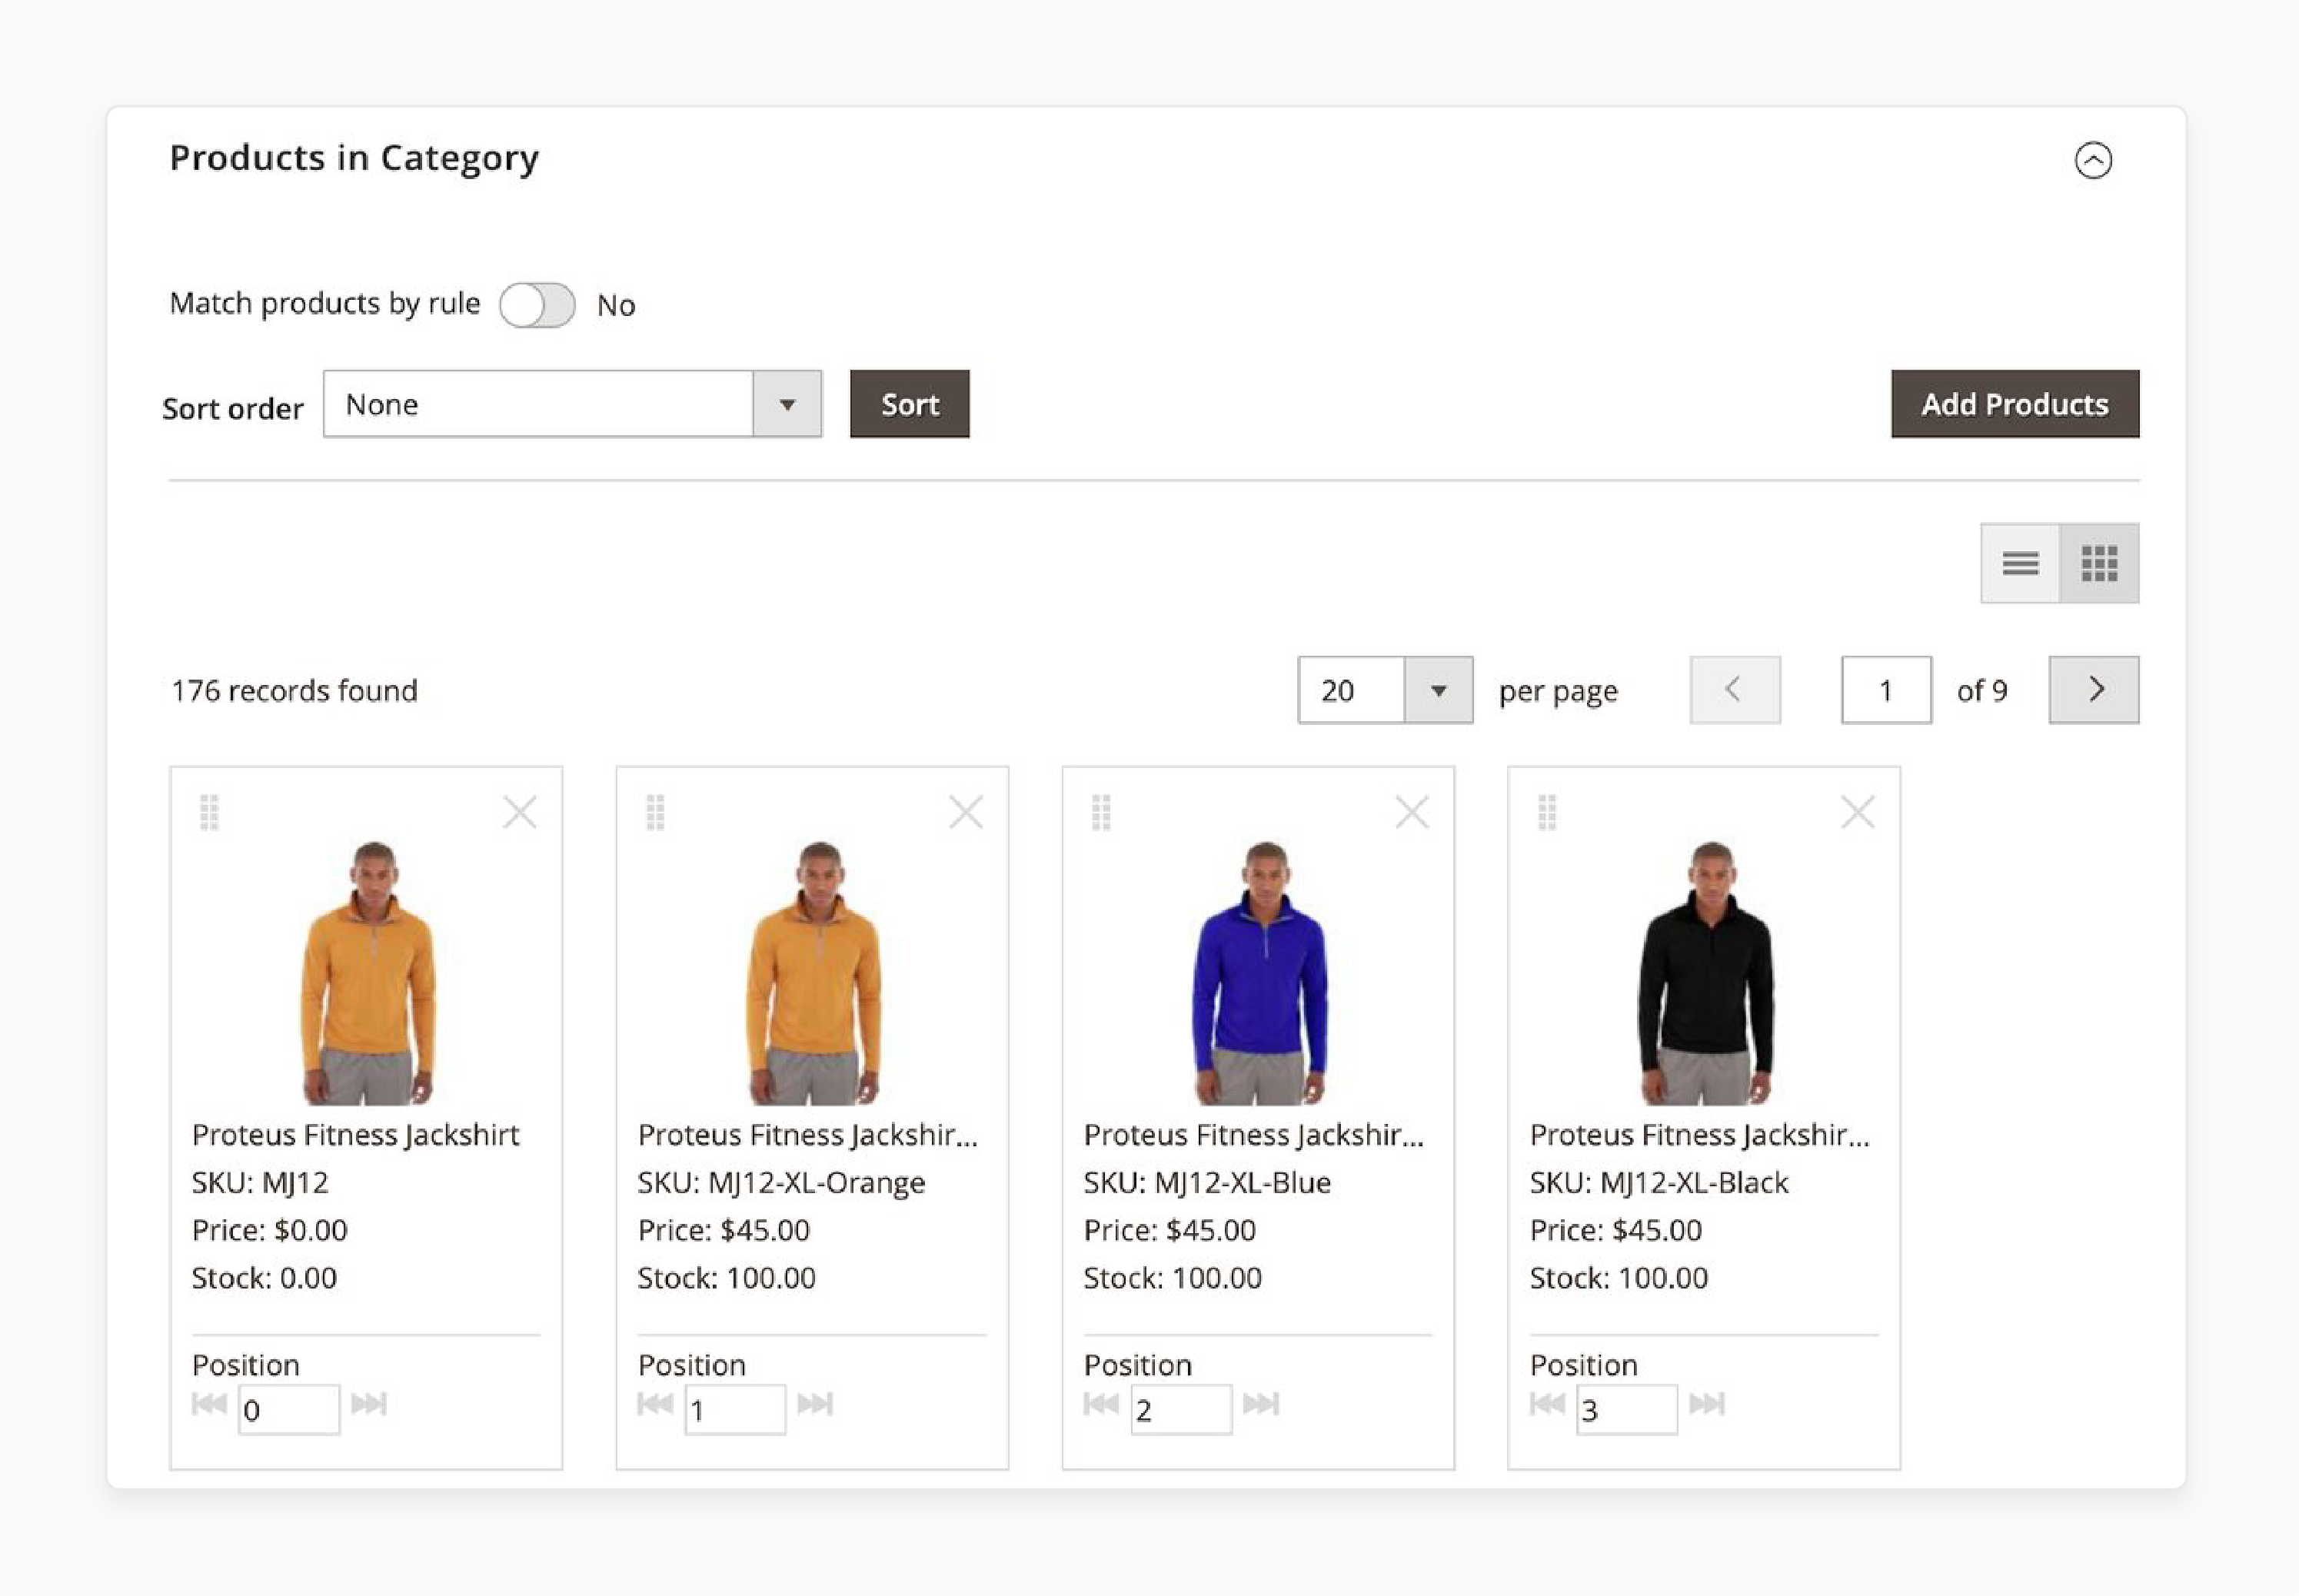This screenshot has height=1596, width=2299.
Task: Click the Stock: 0.00 text
Action: tap(264, 1278)
